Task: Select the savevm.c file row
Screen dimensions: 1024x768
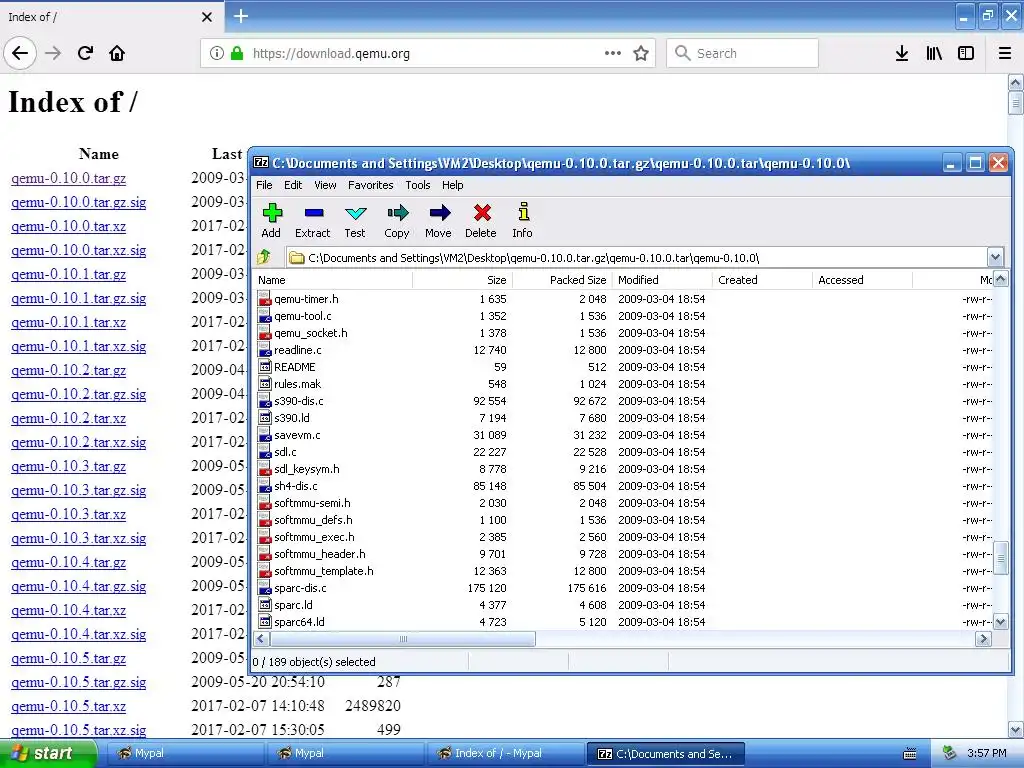Action: (624, 435)
